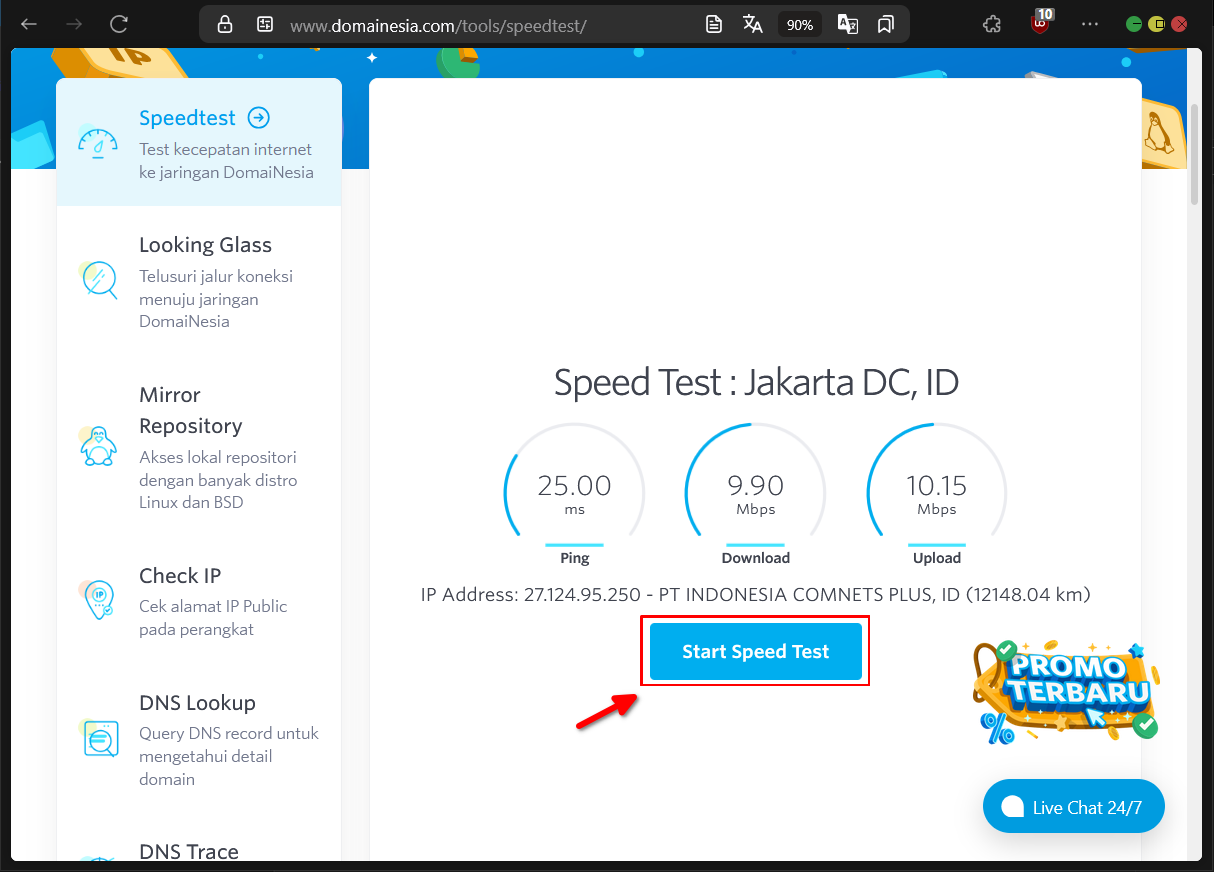Click the translation extension icon after the 90% badge
Screen dimensions: 1214x872
point(848,24)
